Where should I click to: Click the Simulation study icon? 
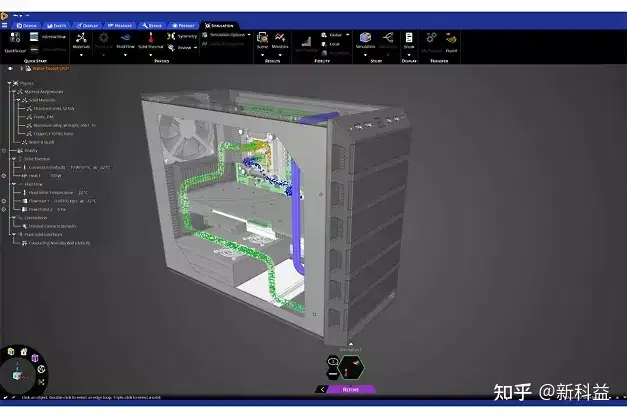365,38
